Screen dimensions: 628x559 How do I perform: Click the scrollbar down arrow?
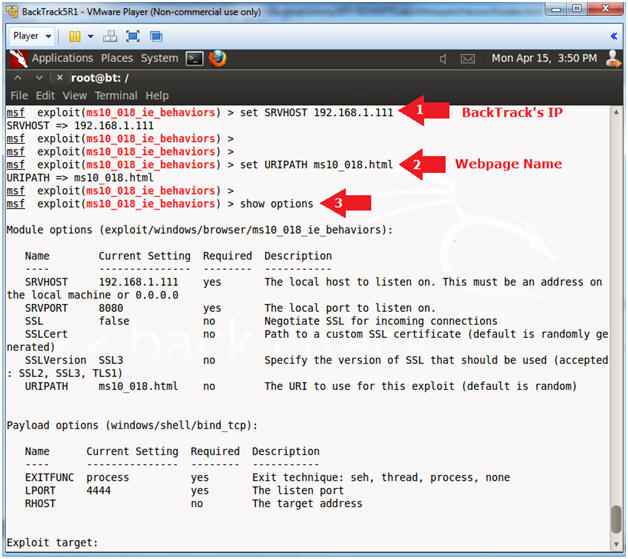pyautogui.click(x=616, y=544)
